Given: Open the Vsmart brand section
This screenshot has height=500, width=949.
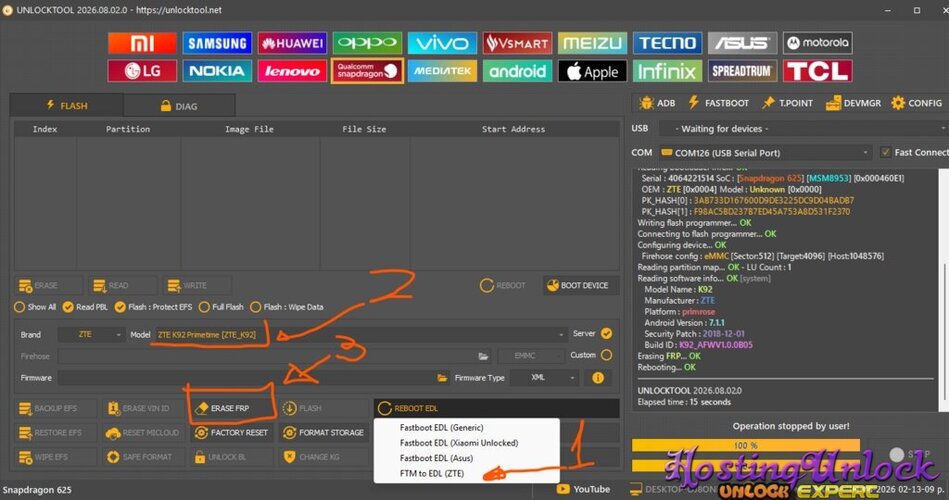Looking at the screenshot, I should pos(517,43).
